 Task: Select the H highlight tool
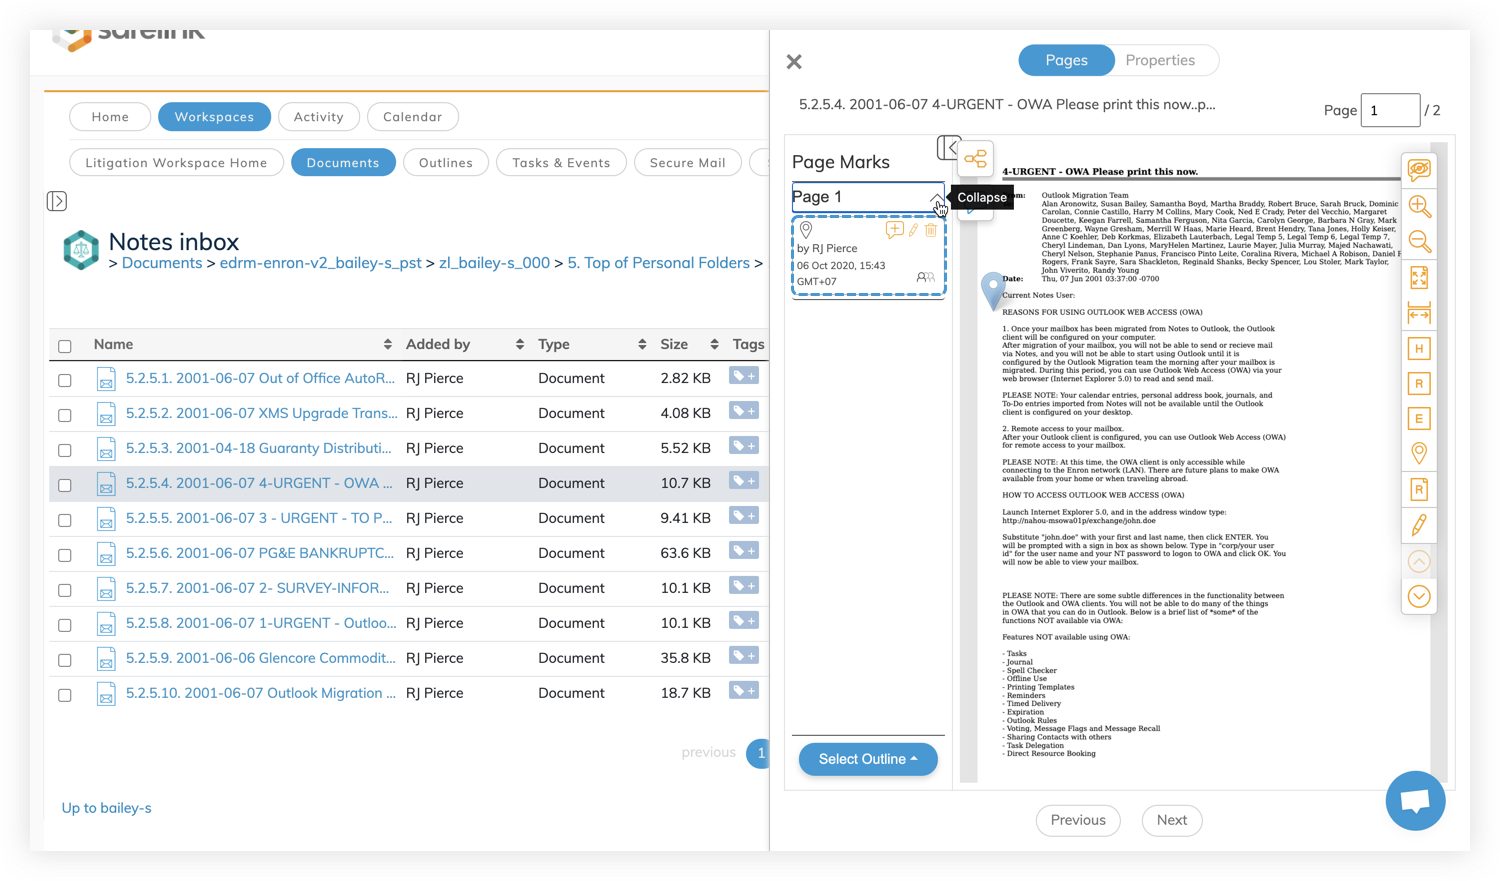coord(1419,348)
